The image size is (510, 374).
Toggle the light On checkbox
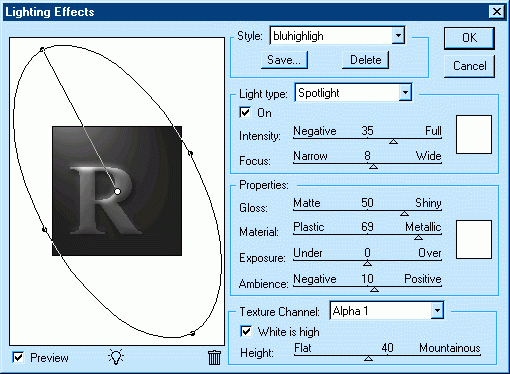click(245, 112)
